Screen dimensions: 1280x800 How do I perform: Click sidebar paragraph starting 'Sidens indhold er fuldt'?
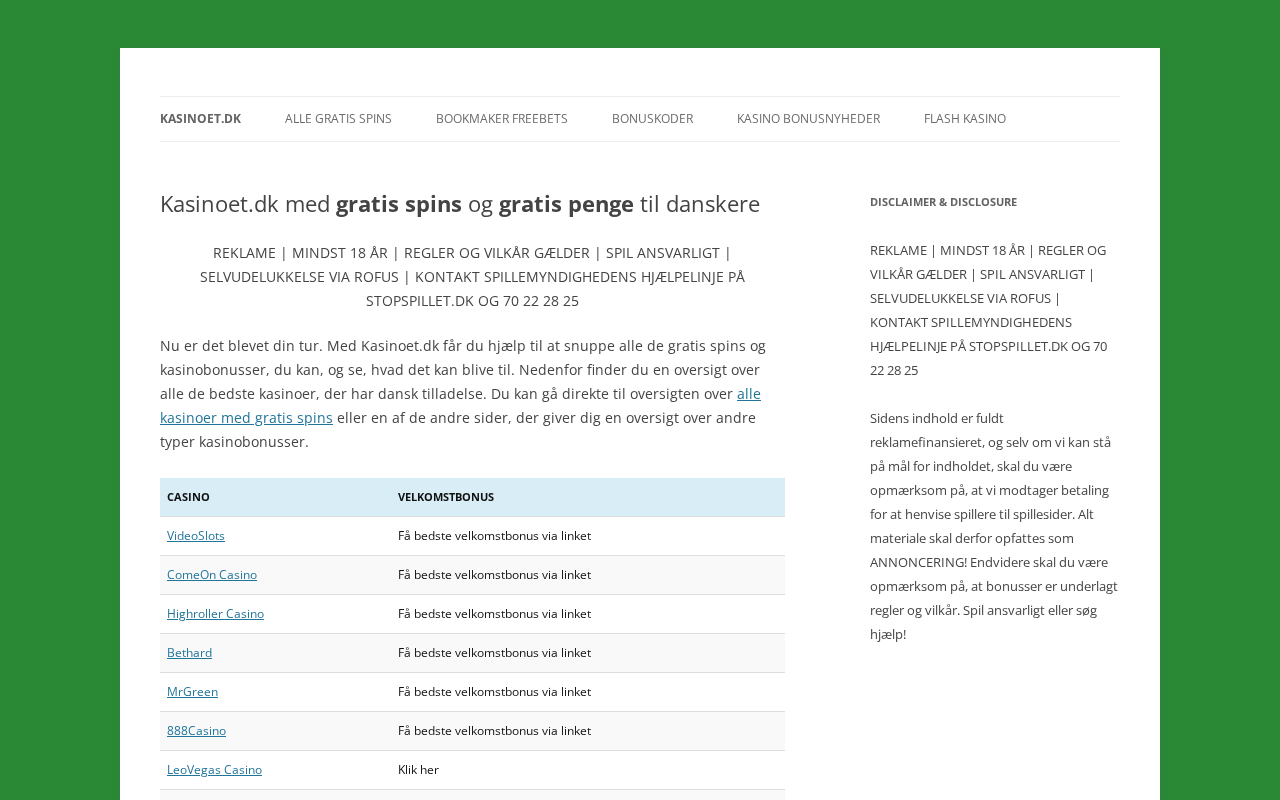(x=994, y=526)
